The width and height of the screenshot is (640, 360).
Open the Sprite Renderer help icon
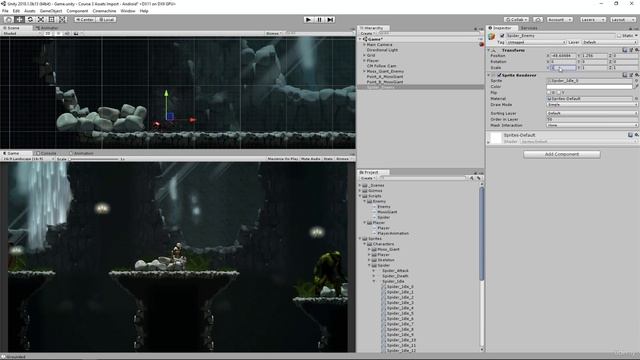click(x=624, y=75)
